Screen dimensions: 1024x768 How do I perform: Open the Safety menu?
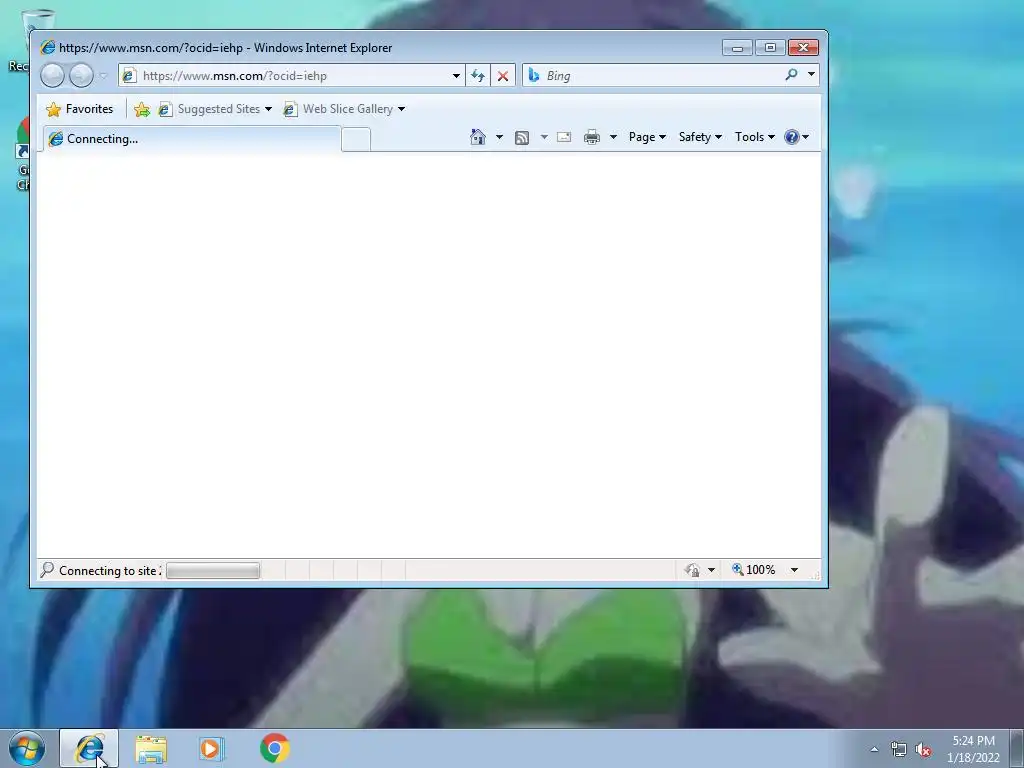[700, 137]
